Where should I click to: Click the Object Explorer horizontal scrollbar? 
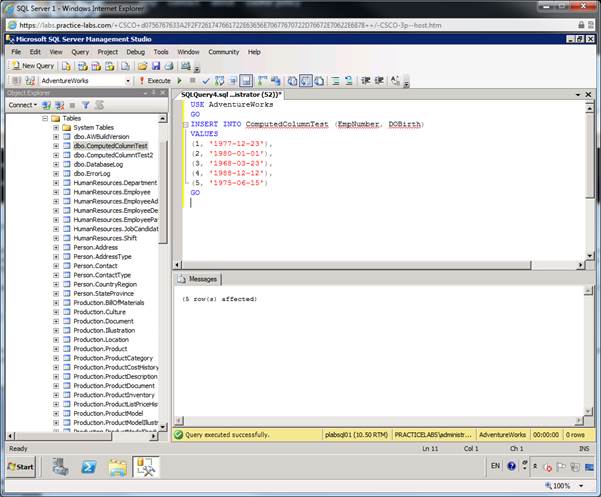63,436
